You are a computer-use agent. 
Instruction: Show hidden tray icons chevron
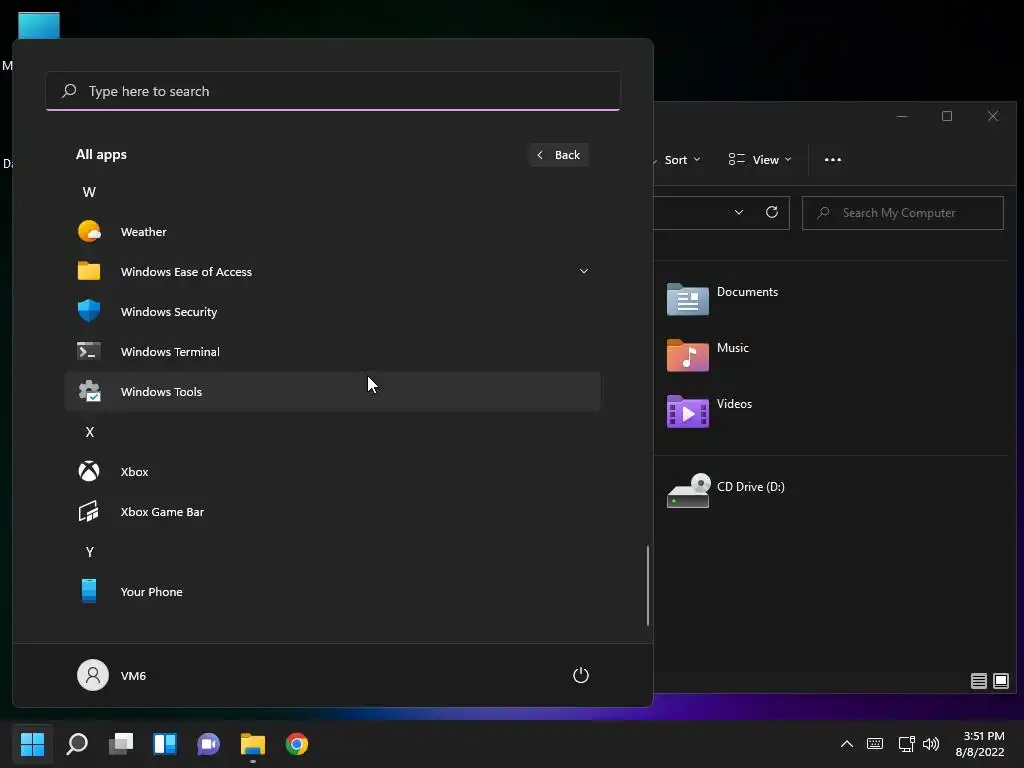pyautogui.click(x=846, y=744)
